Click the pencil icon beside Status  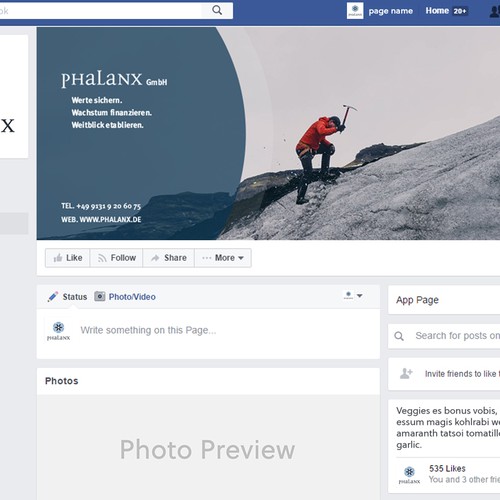53,296
